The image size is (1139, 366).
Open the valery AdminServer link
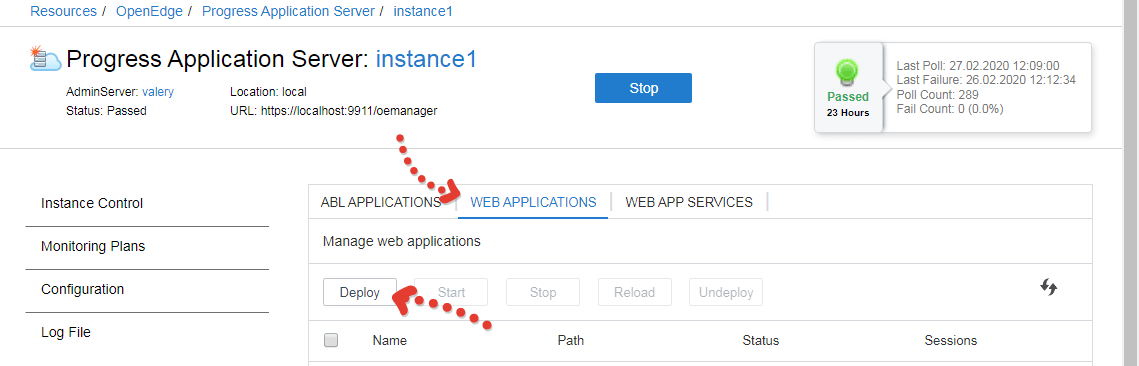tap(158, 92)
